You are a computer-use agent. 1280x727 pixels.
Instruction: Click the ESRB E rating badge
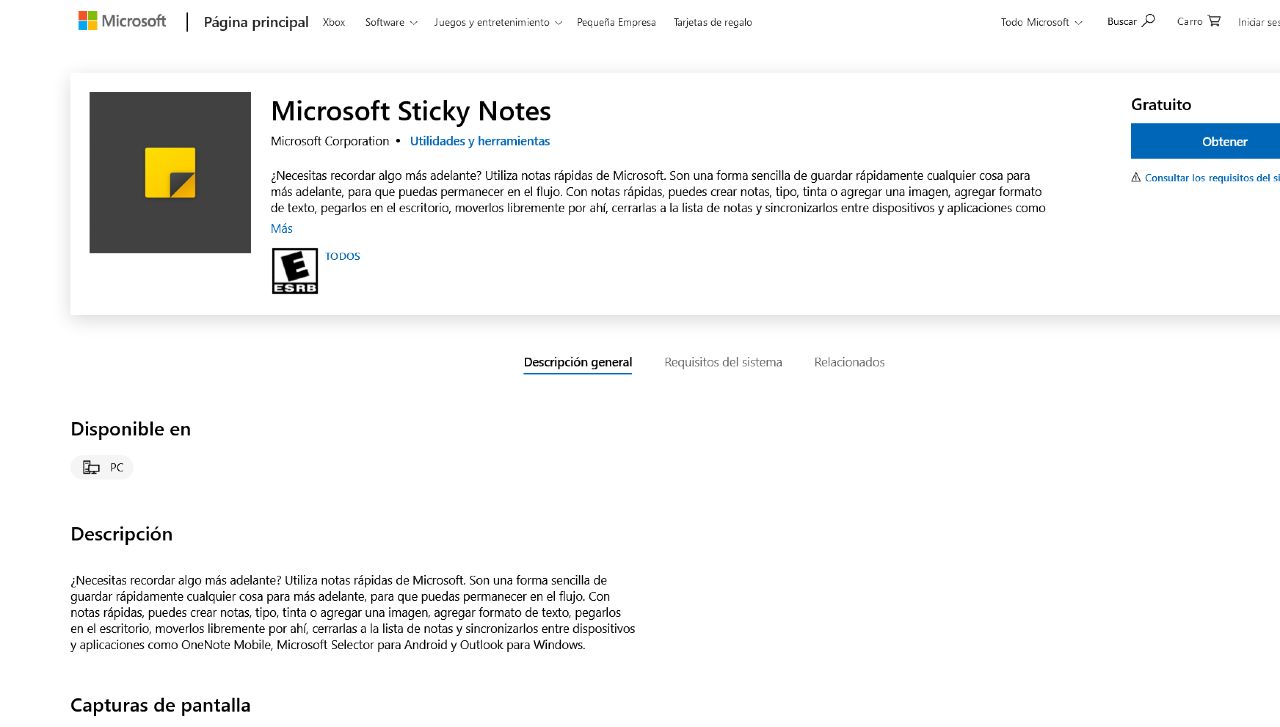pyautogui.click(x=295, y=271)
